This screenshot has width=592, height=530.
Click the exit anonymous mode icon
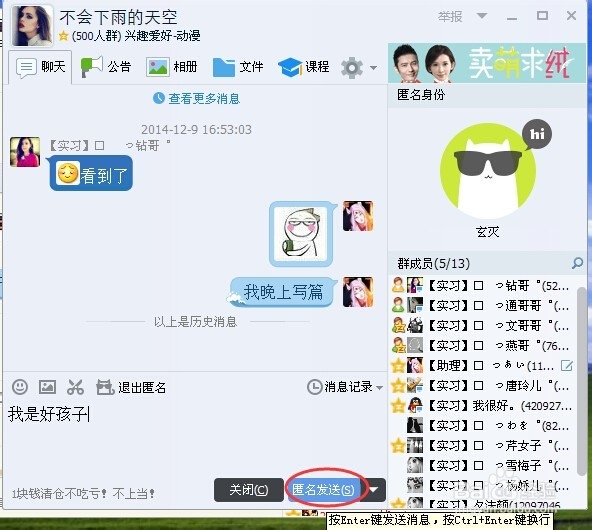(x=105, y=387)
